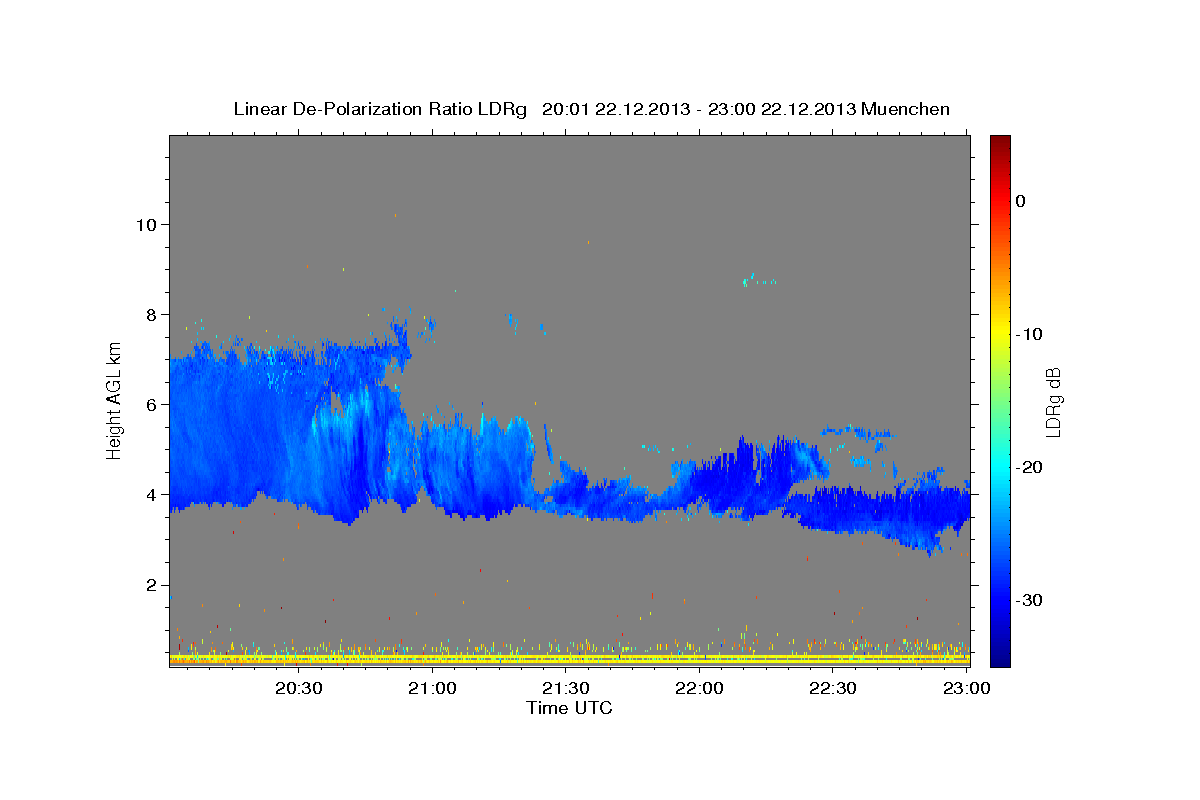The height and width of the screenshot is (800, 1200).
Task: Click the height tick label 10
Action: pyautogui.click(x=147, y=224)
